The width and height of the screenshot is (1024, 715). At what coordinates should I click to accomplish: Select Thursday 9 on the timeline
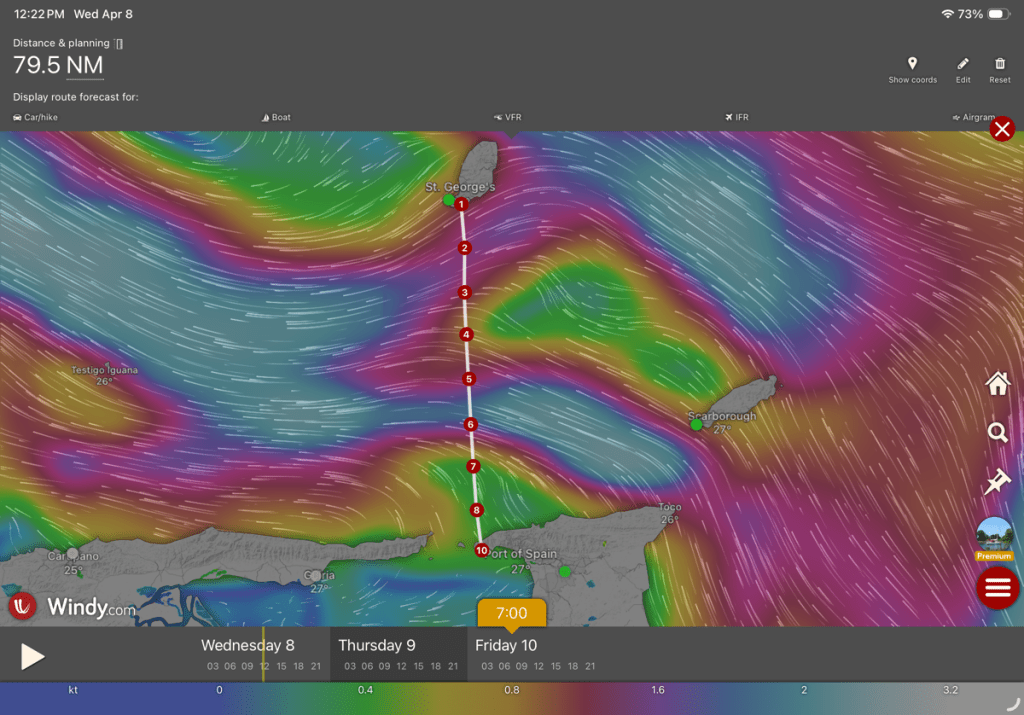point(377,646)
